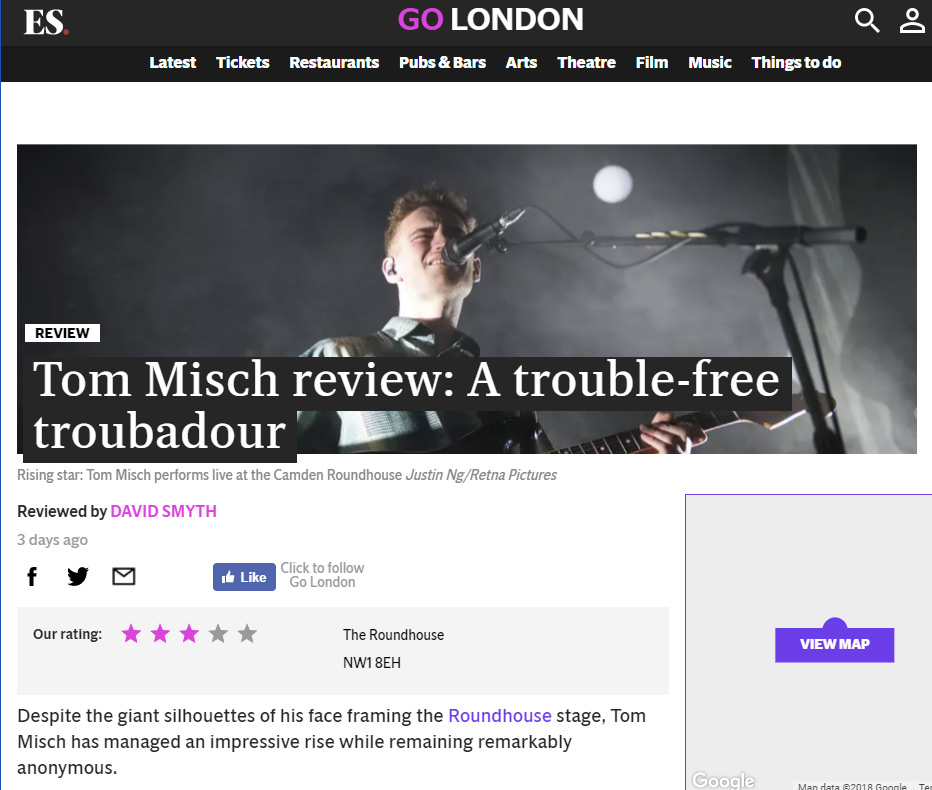Follow the Roundhouse hyperlink in the article
The image size is (932, 790).
coord(500,716)
